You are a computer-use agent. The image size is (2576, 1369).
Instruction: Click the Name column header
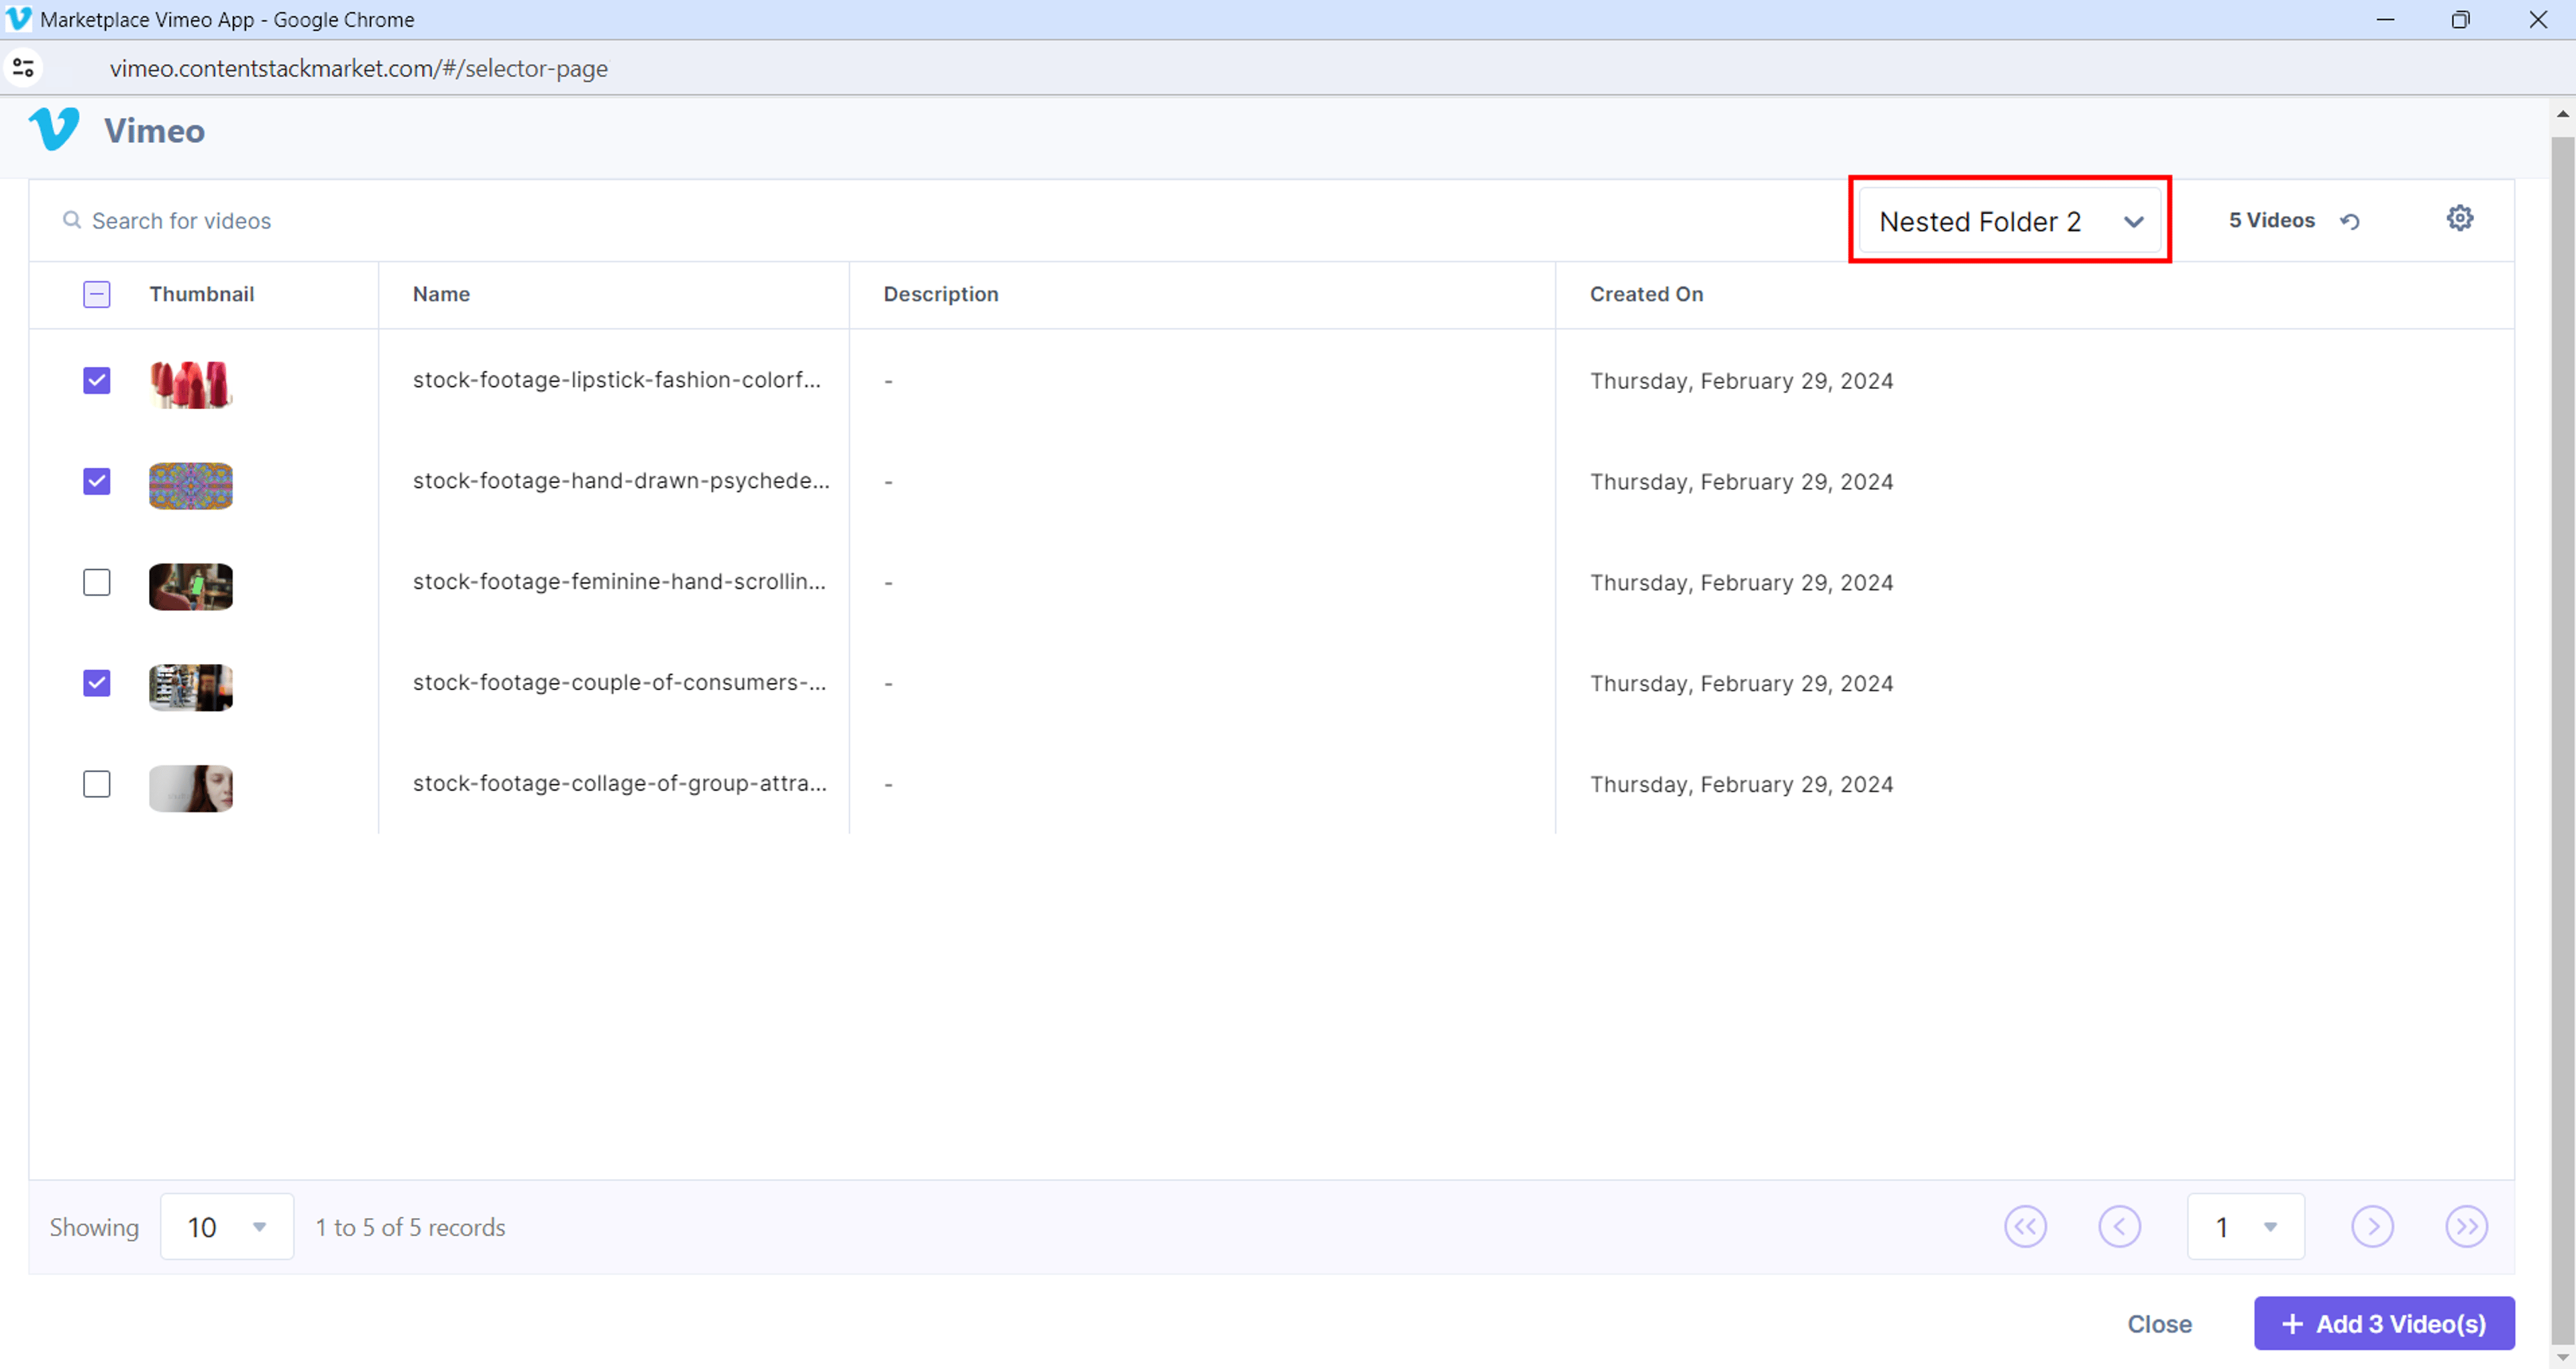click(441, 294)
